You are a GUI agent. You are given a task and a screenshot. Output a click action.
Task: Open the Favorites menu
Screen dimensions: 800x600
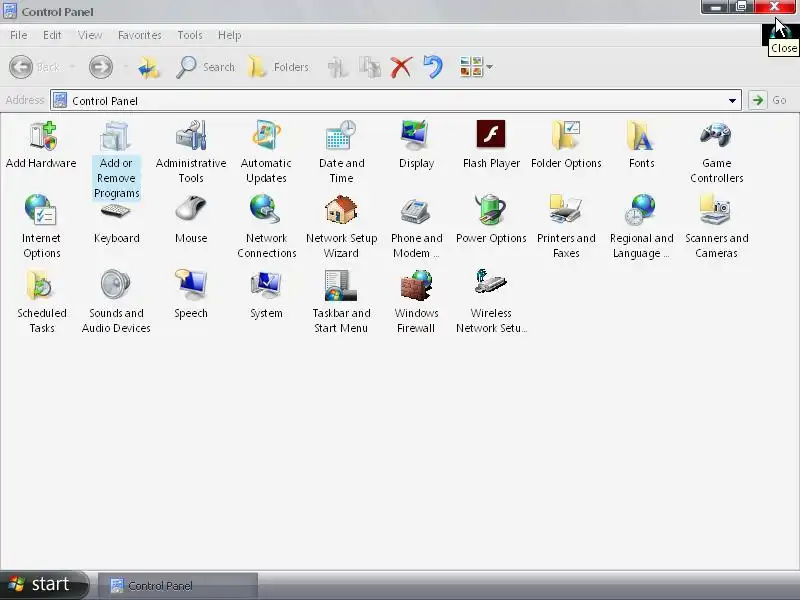tap(139, 35)
